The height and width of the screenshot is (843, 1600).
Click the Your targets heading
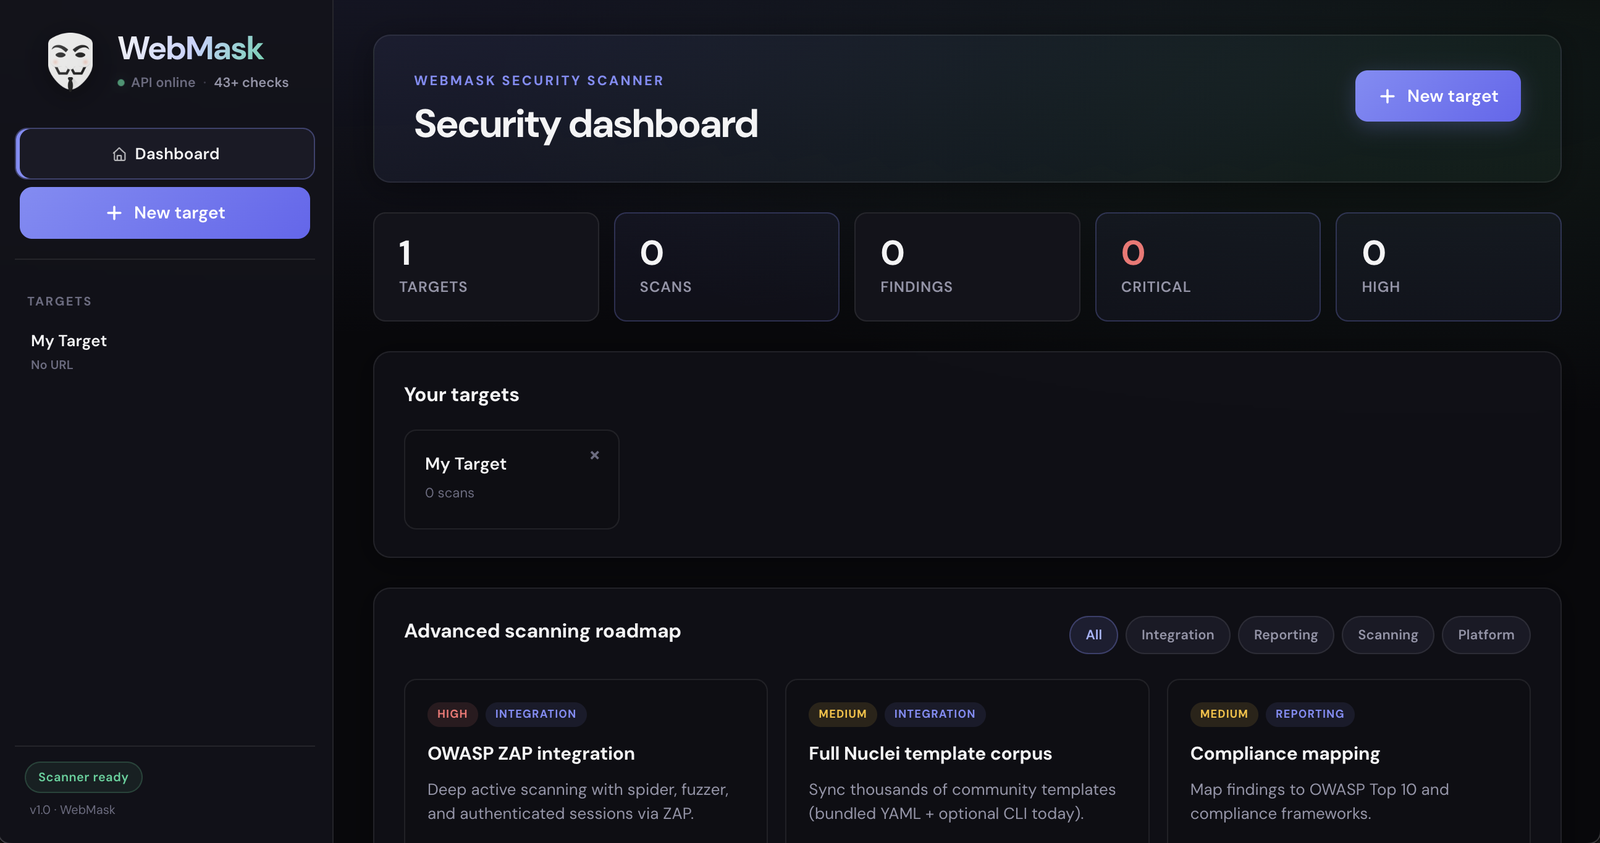[461, 395]
